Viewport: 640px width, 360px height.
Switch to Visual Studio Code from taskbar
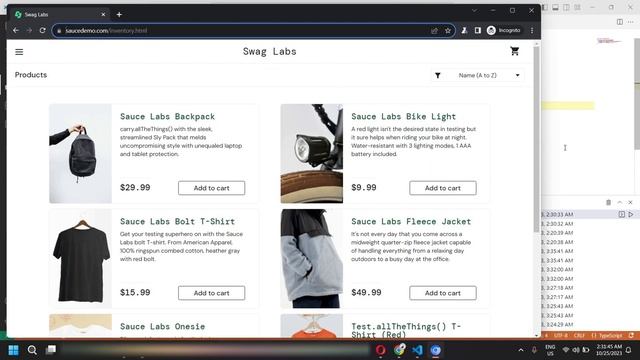[x=417, y=350]
